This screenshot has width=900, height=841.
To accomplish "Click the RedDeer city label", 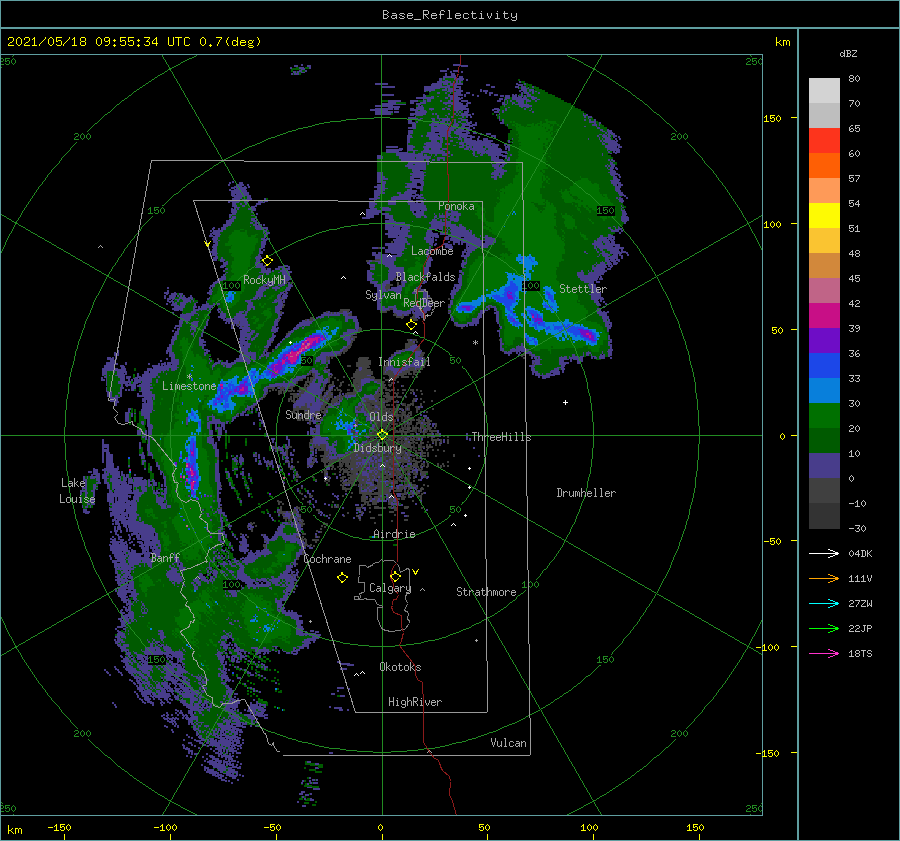I will 424,303.
